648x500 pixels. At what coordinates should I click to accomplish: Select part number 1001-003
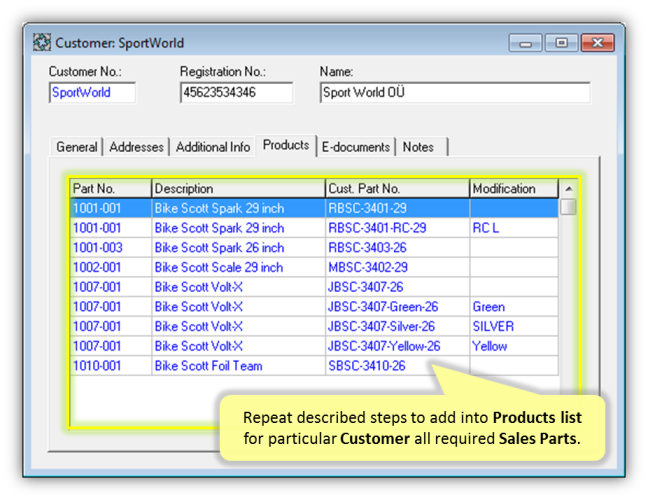[111, 248]
